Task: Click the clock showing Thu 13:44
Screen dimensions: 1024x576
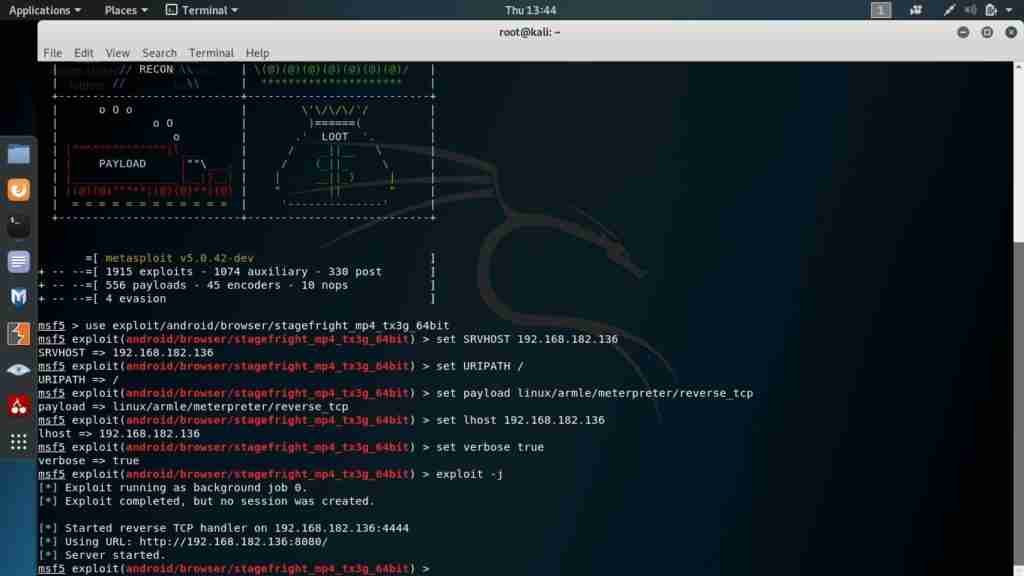Action: [530, 10]
